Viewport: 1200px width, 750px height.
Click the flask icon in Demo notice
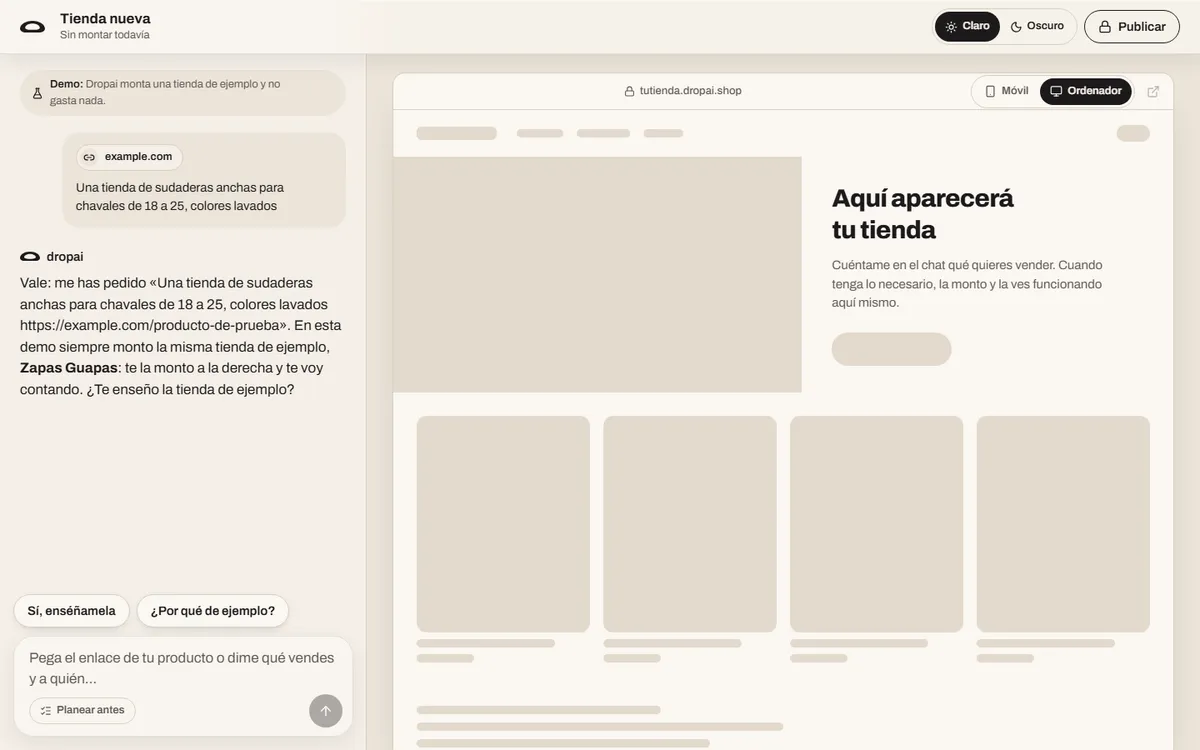click(x=37, y=93)
